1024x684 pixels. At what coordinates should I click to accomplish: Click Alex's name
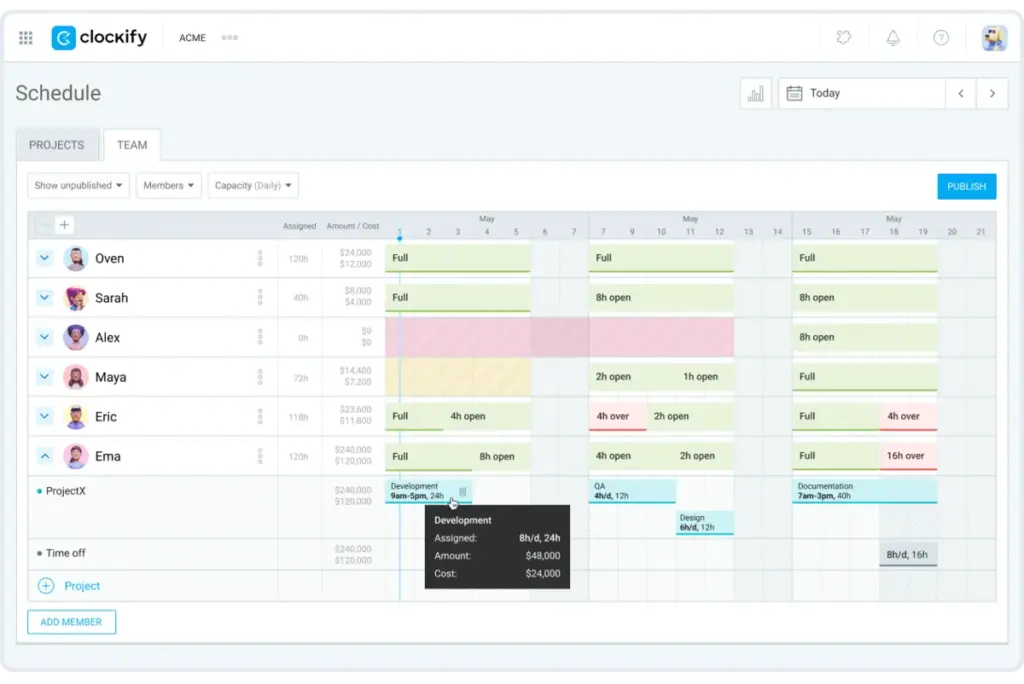tap(108, 338)
